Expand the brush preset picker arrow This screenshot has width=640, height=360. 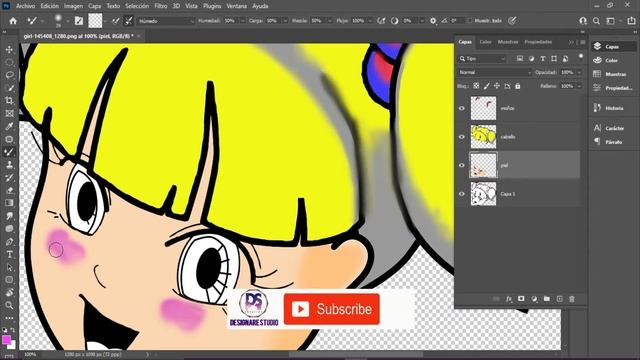[x=67, y=21]
